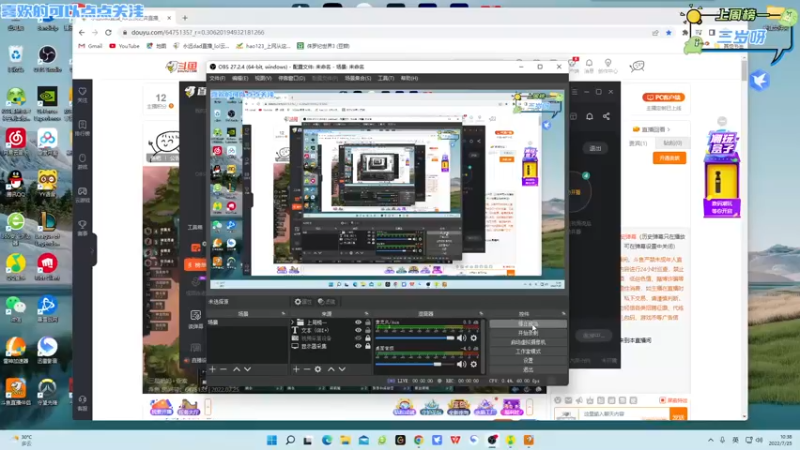Click the Windows Start button
This screenshot has height=450, width=800.
272,440
